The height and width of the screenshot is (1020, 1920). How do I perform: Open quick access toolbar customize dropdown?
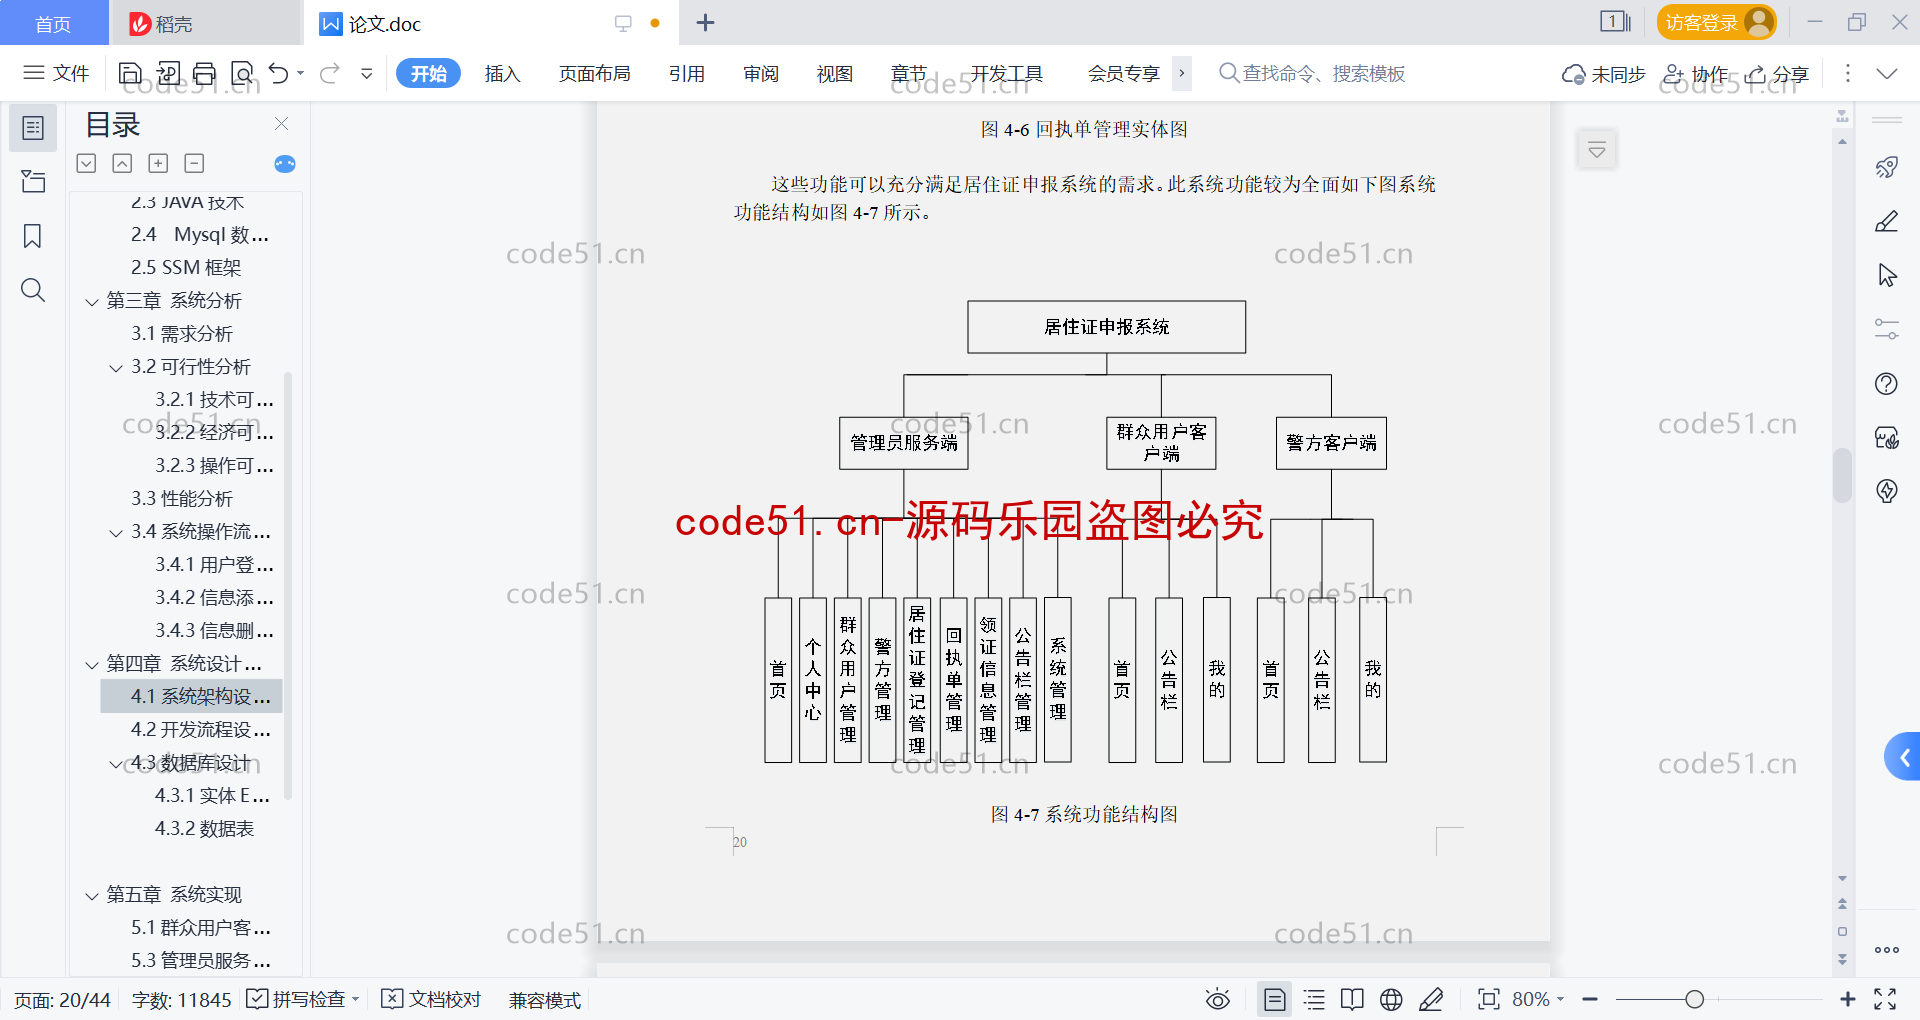coord(367,73)
